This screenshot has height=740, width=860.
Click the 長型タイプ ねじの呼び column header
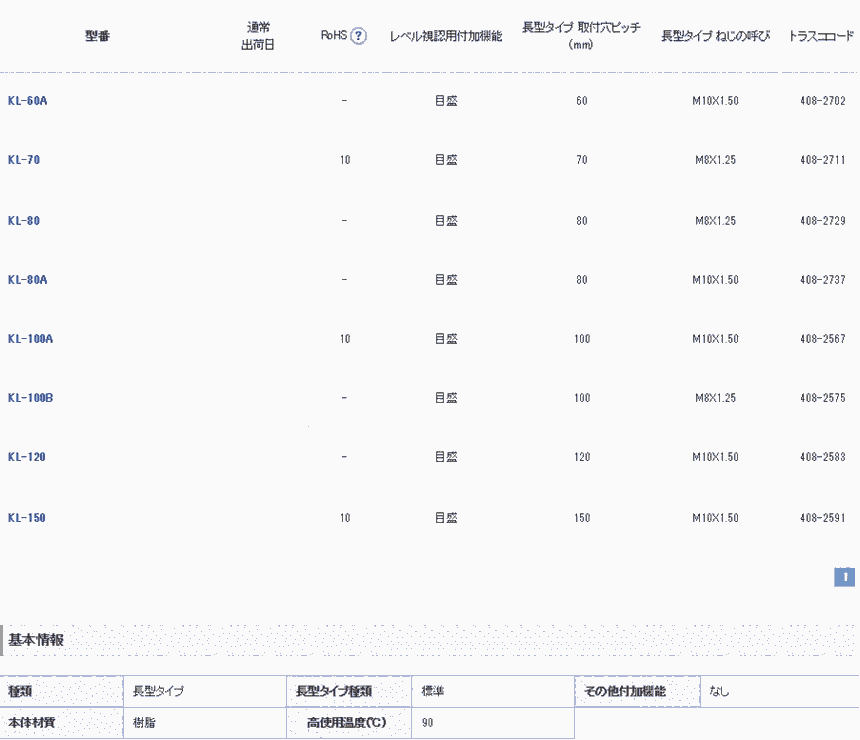coord(715,36)
